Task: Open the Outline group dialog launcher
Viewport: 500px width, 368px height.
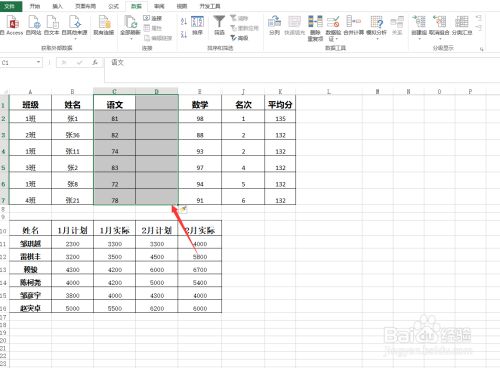Action: pos(481,49)
